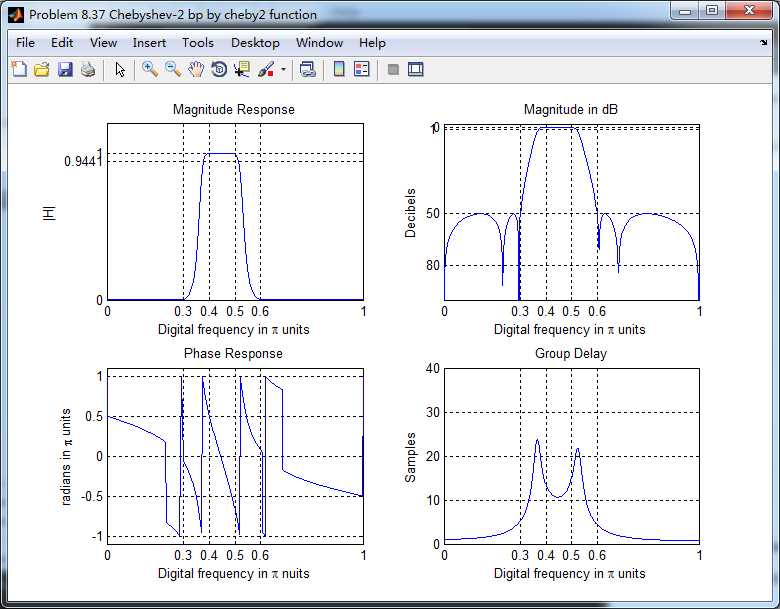This screenshot has height=609, width=780.
Task: Click the Decibels y-axis label
Action: coord(410,212)
